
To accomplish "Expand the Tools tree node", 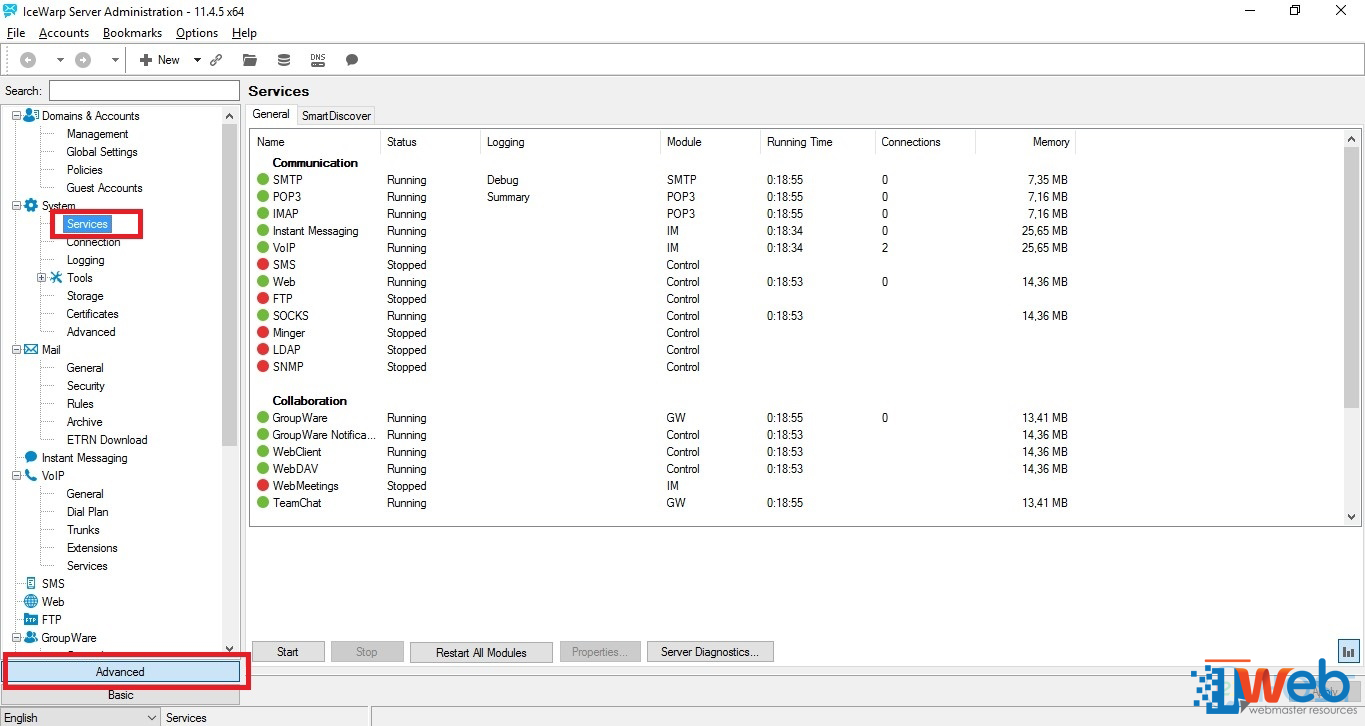I will [x=41, y=278].
